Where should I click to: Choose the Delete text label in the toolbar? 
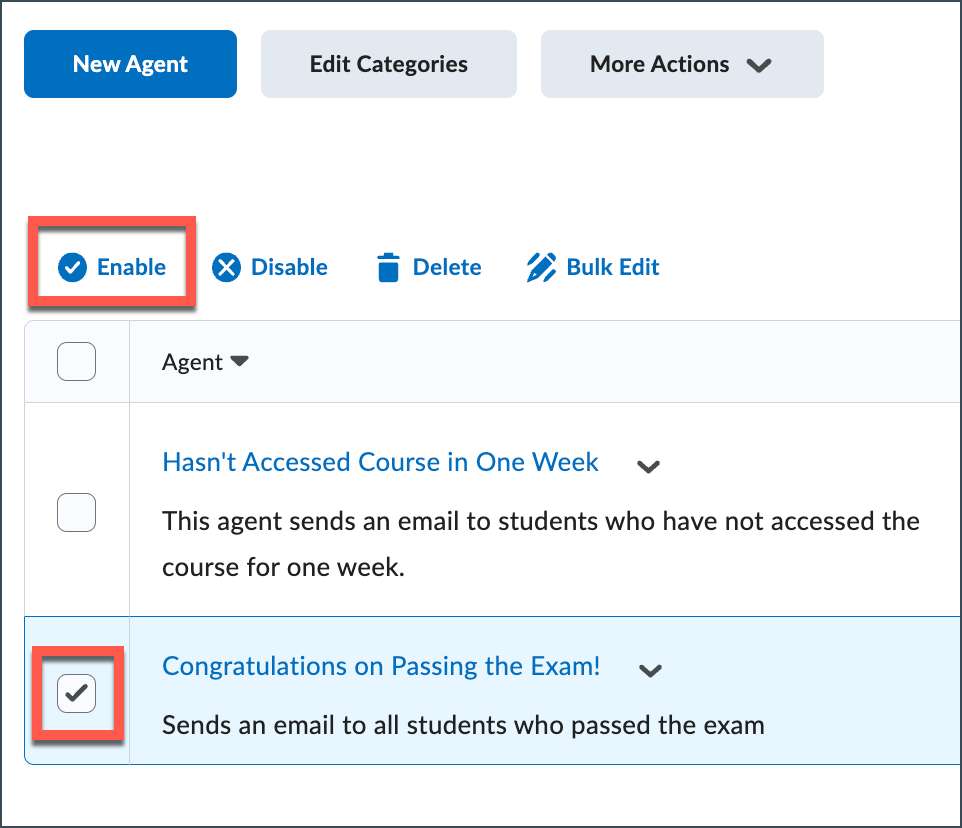click(x=447, y=268)
